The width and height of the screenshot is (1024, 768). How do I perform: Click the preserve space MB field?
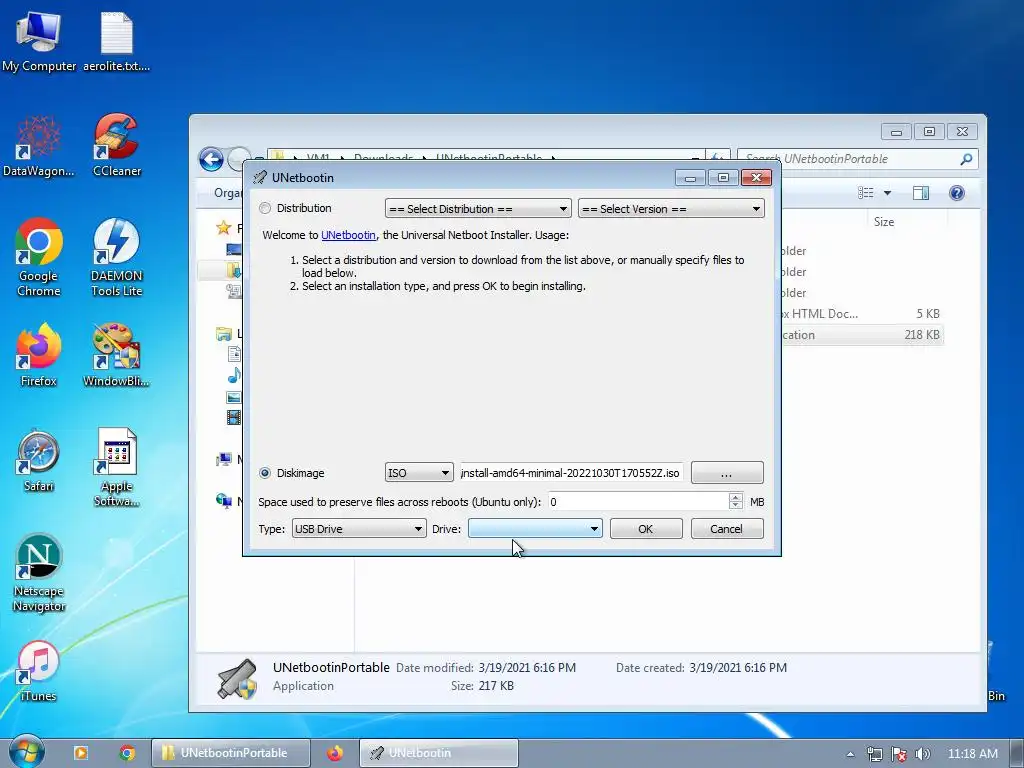pyautogui.click(x=638, y=502)
